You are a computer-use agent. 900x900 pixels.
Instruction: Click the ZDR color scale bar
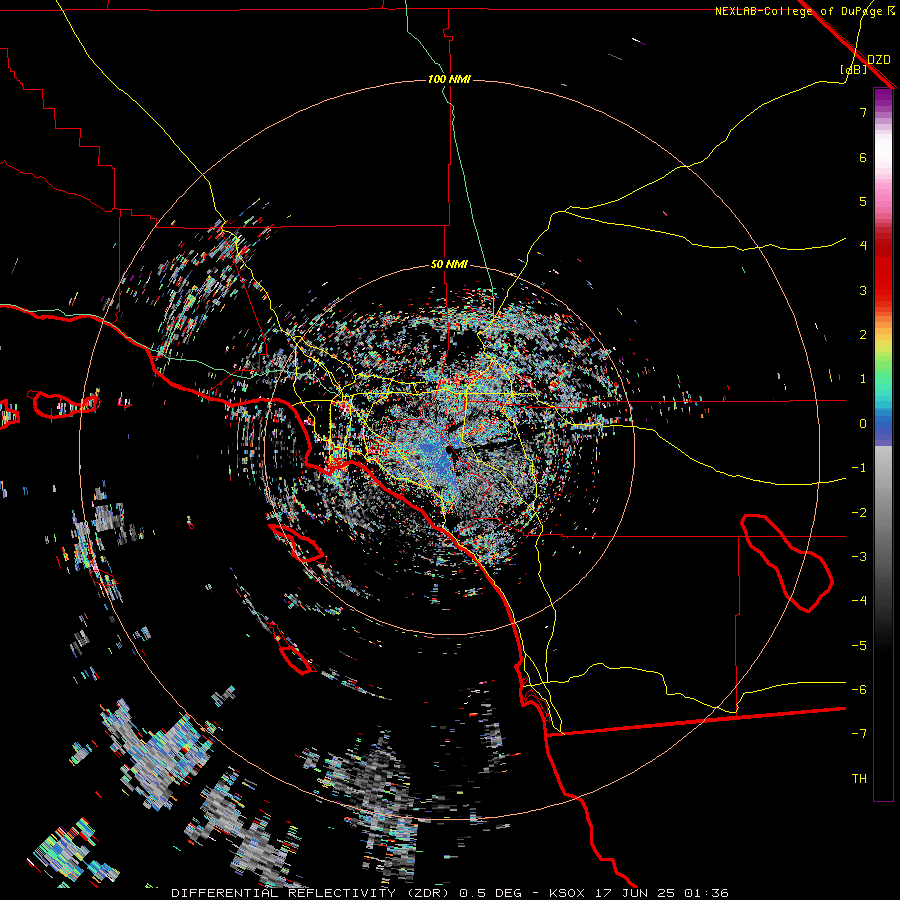[x=883, y=444]
